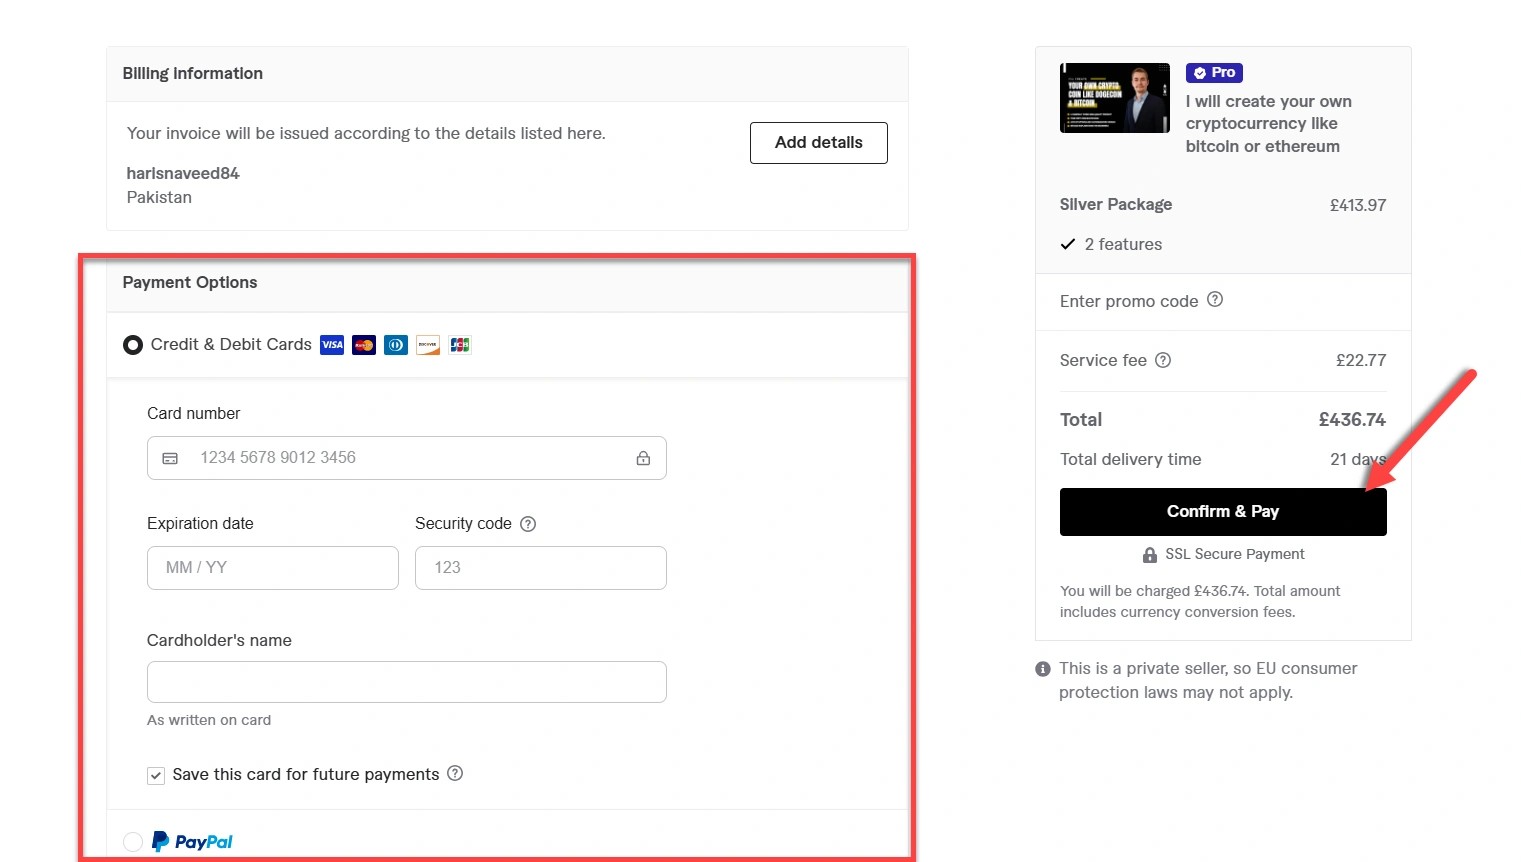Viewport: 1521px width, 862px height.
Task: Click the Diners Club card icon
Action: coord(396,345)
